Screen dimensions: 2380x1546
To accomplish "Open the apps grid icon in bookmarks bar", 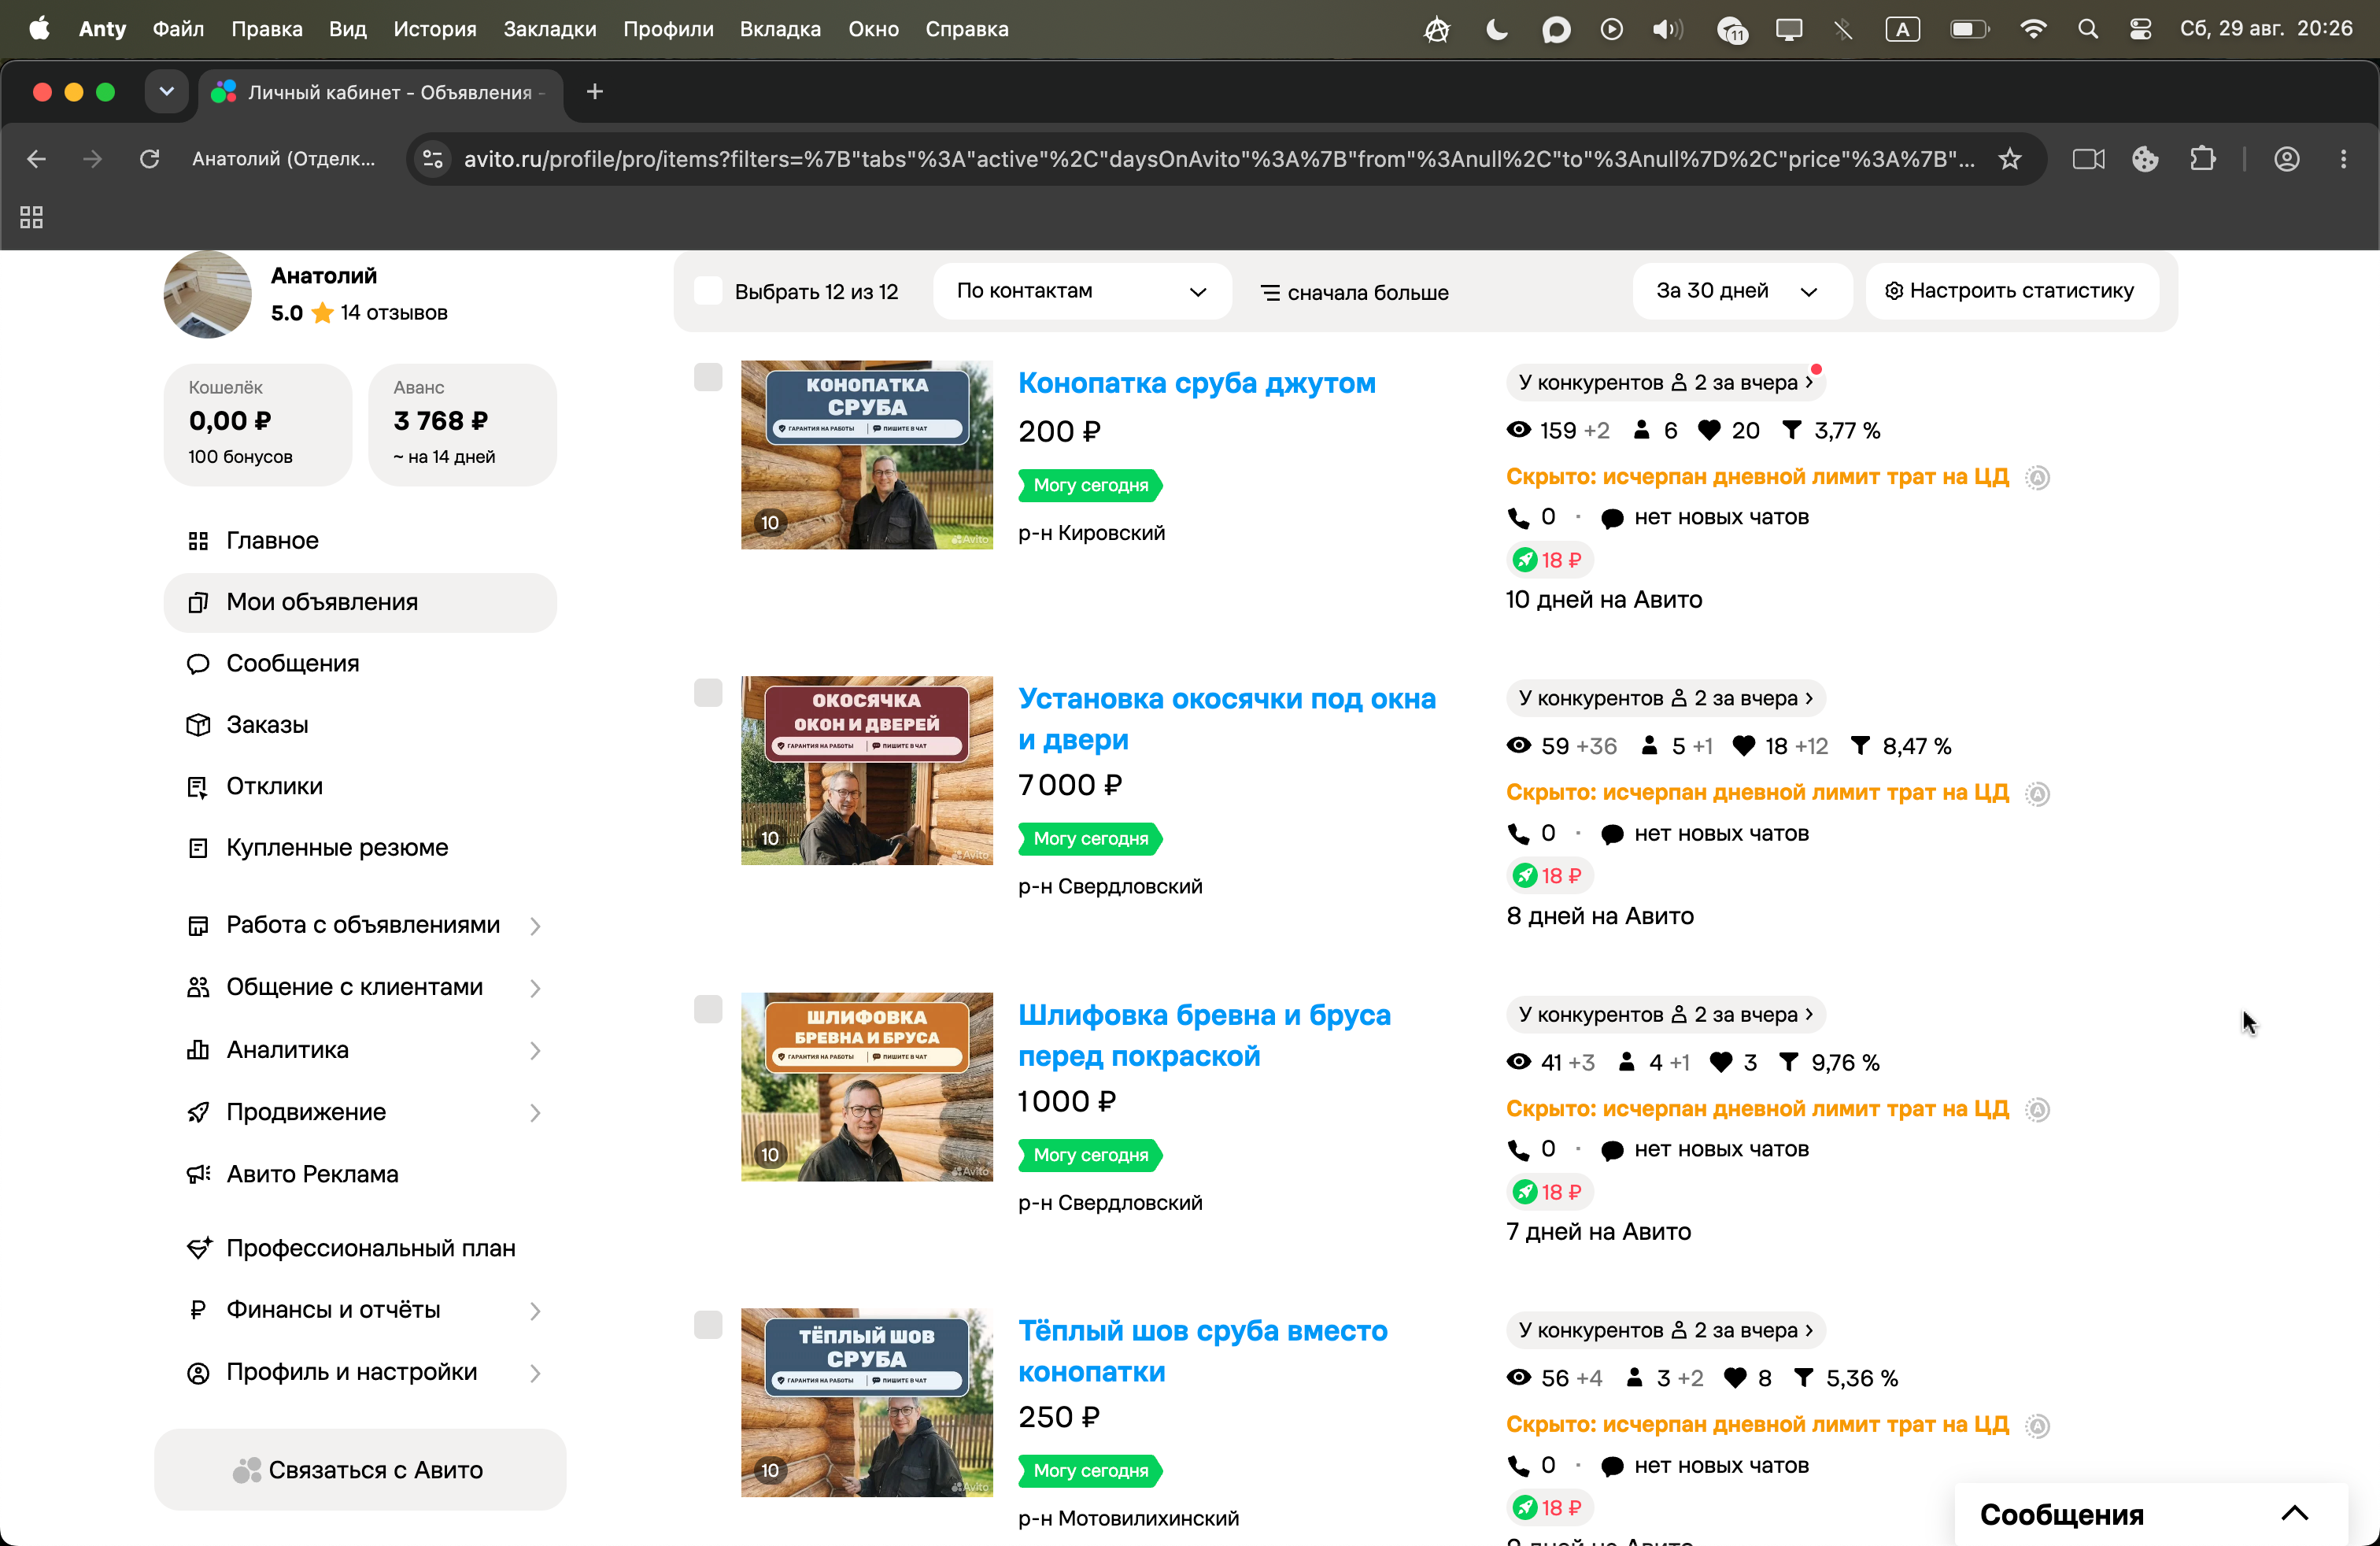I will pyautogui.click(x=31, y=217).
